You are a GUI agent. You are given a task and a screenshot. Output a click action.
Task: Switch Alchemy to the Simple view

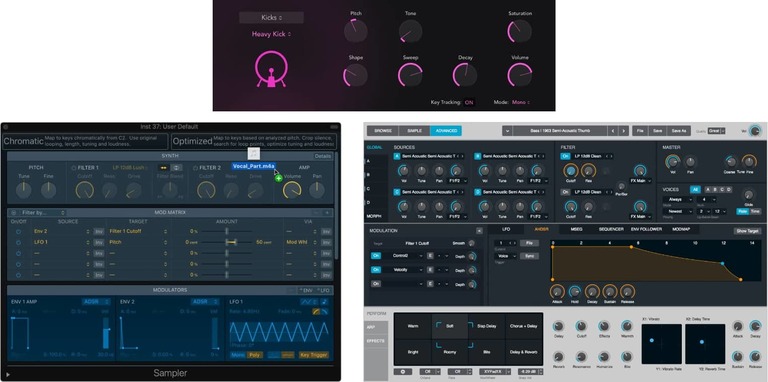coord(414,131)
